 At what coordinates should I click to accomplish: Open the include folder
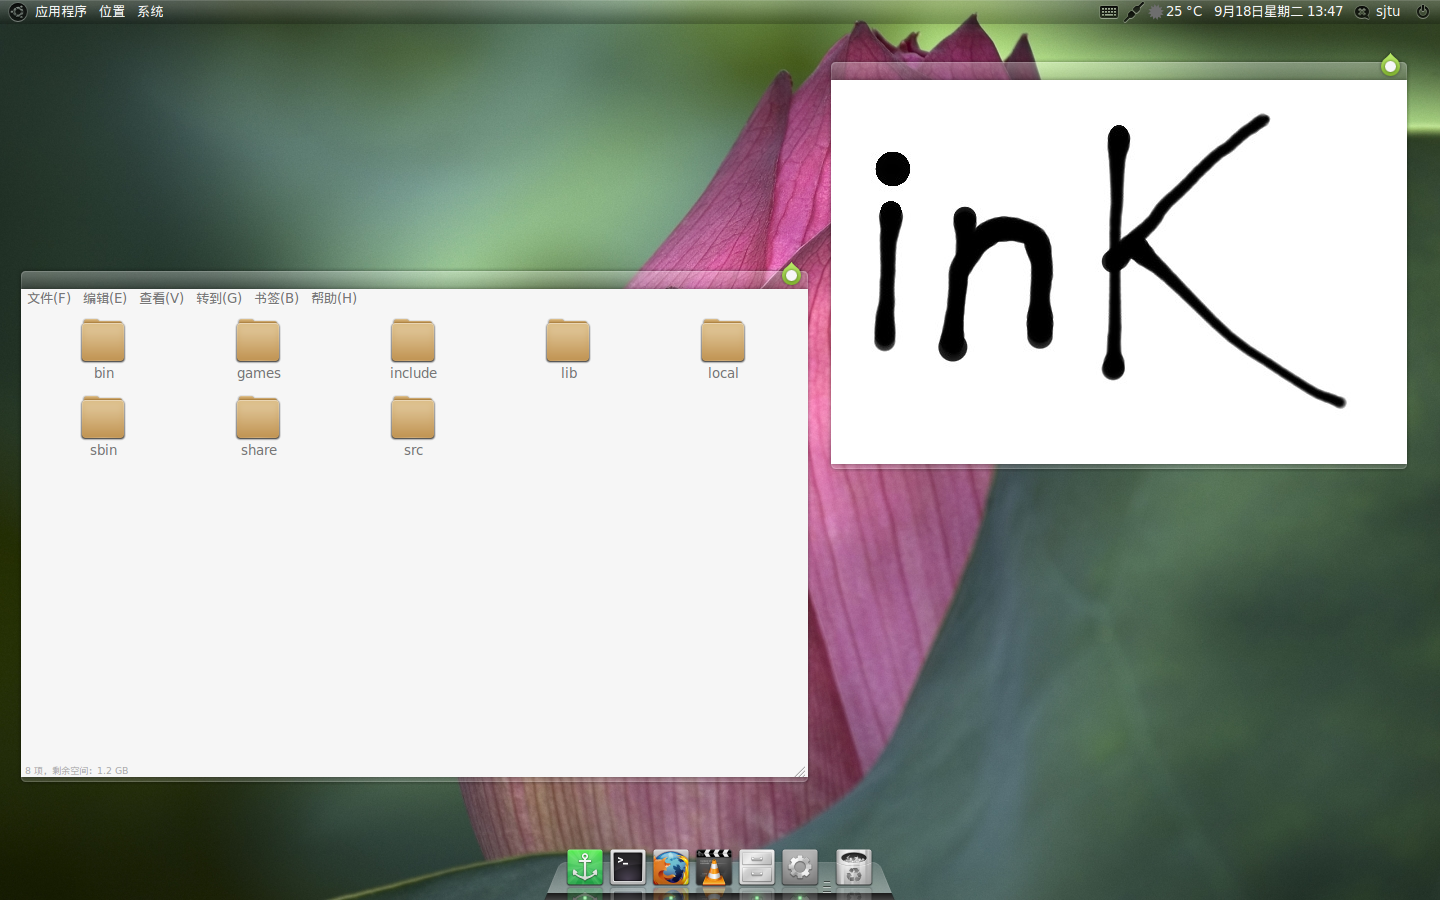413,349
